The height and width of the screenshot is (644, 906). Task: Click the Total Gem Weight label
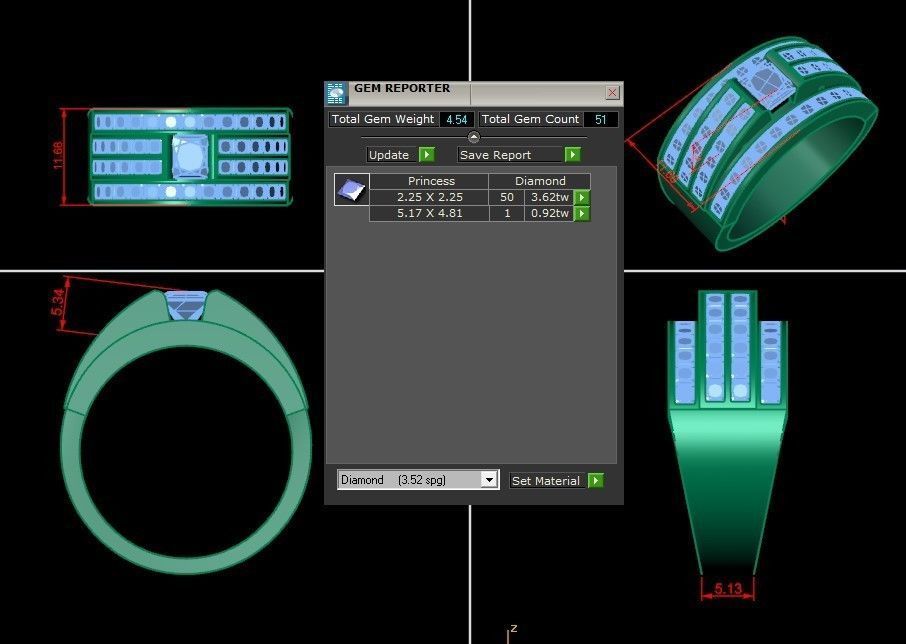click(x=383, y=119)
